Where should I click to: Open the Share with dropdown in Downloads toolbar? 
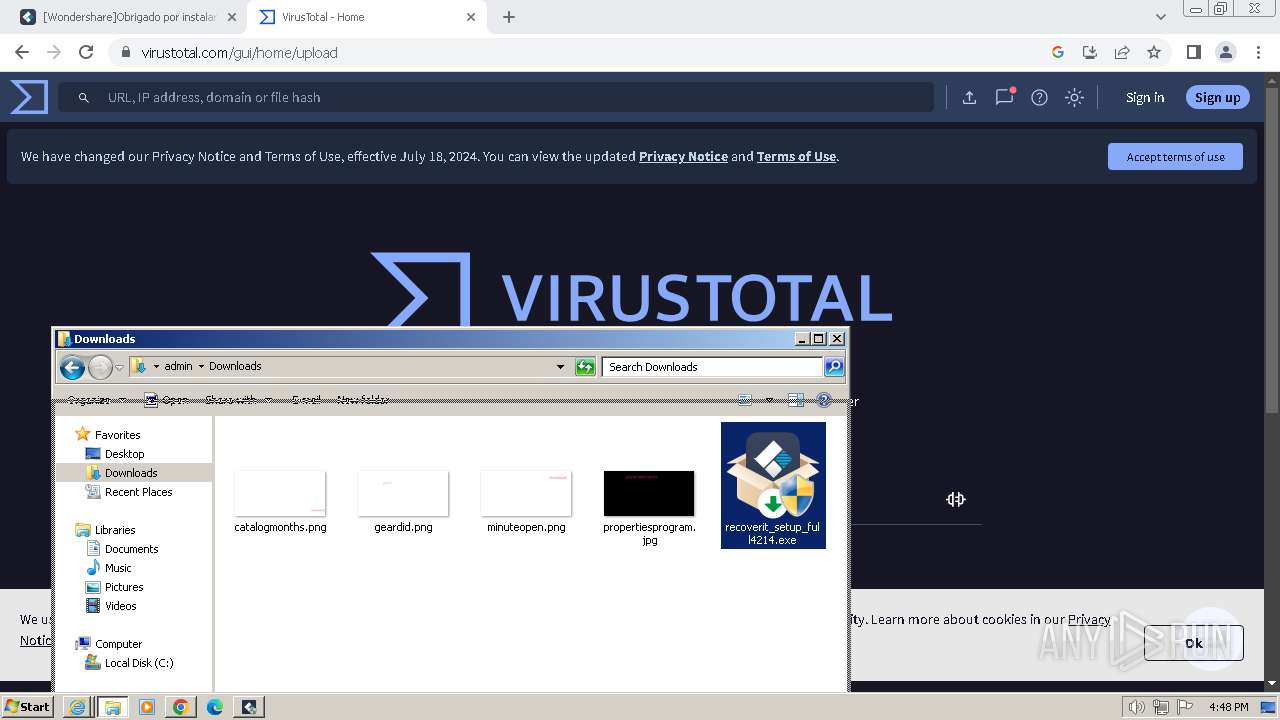[x=237, y=400]
